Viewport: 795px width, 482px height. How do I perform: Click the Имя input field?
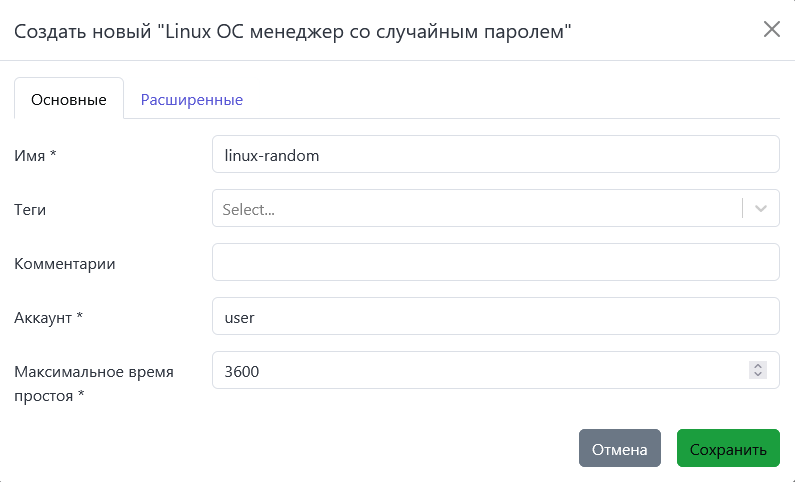tap(495, 155)
